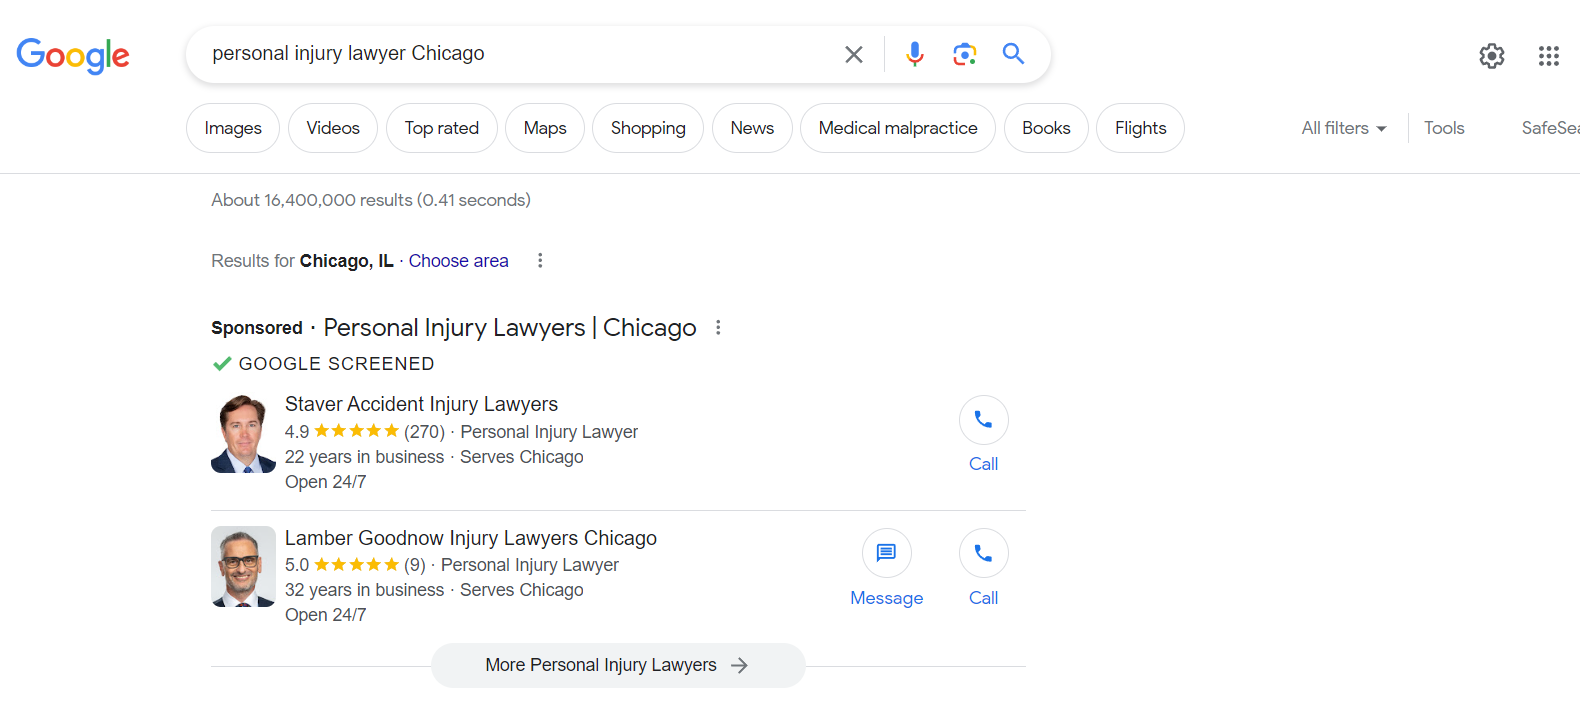Open the Google apps grid

click(x=1549, y=56)
